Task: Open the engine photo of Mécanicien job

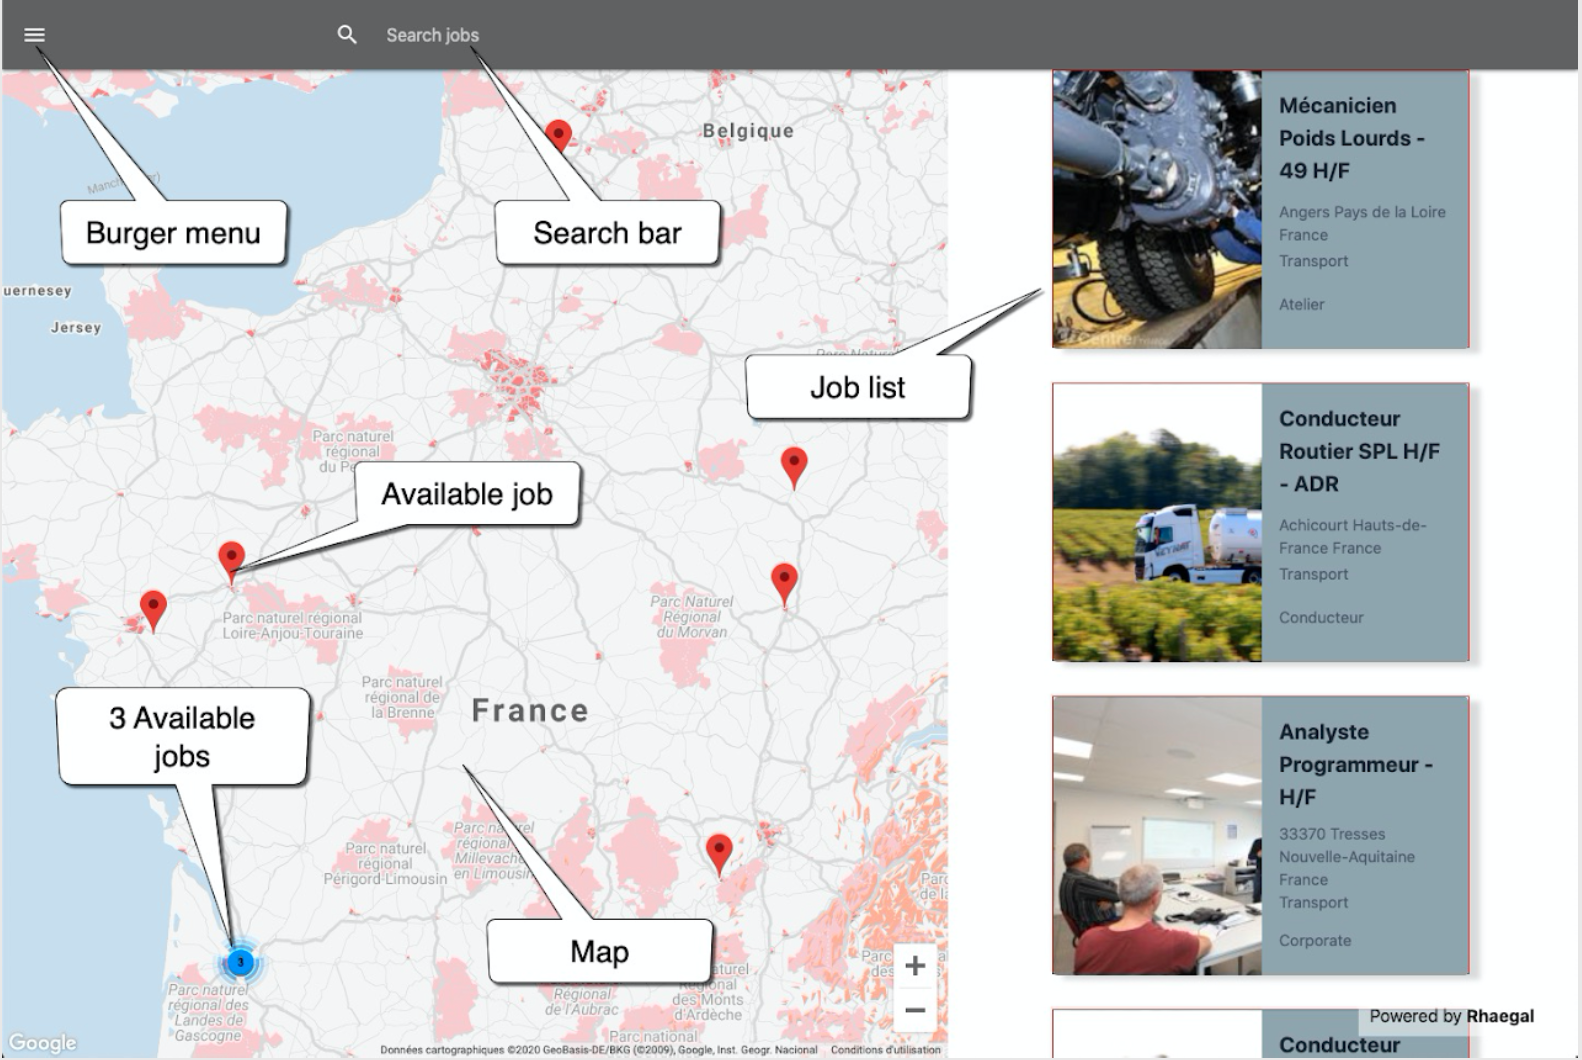Action: click(x=1157, y=209)
